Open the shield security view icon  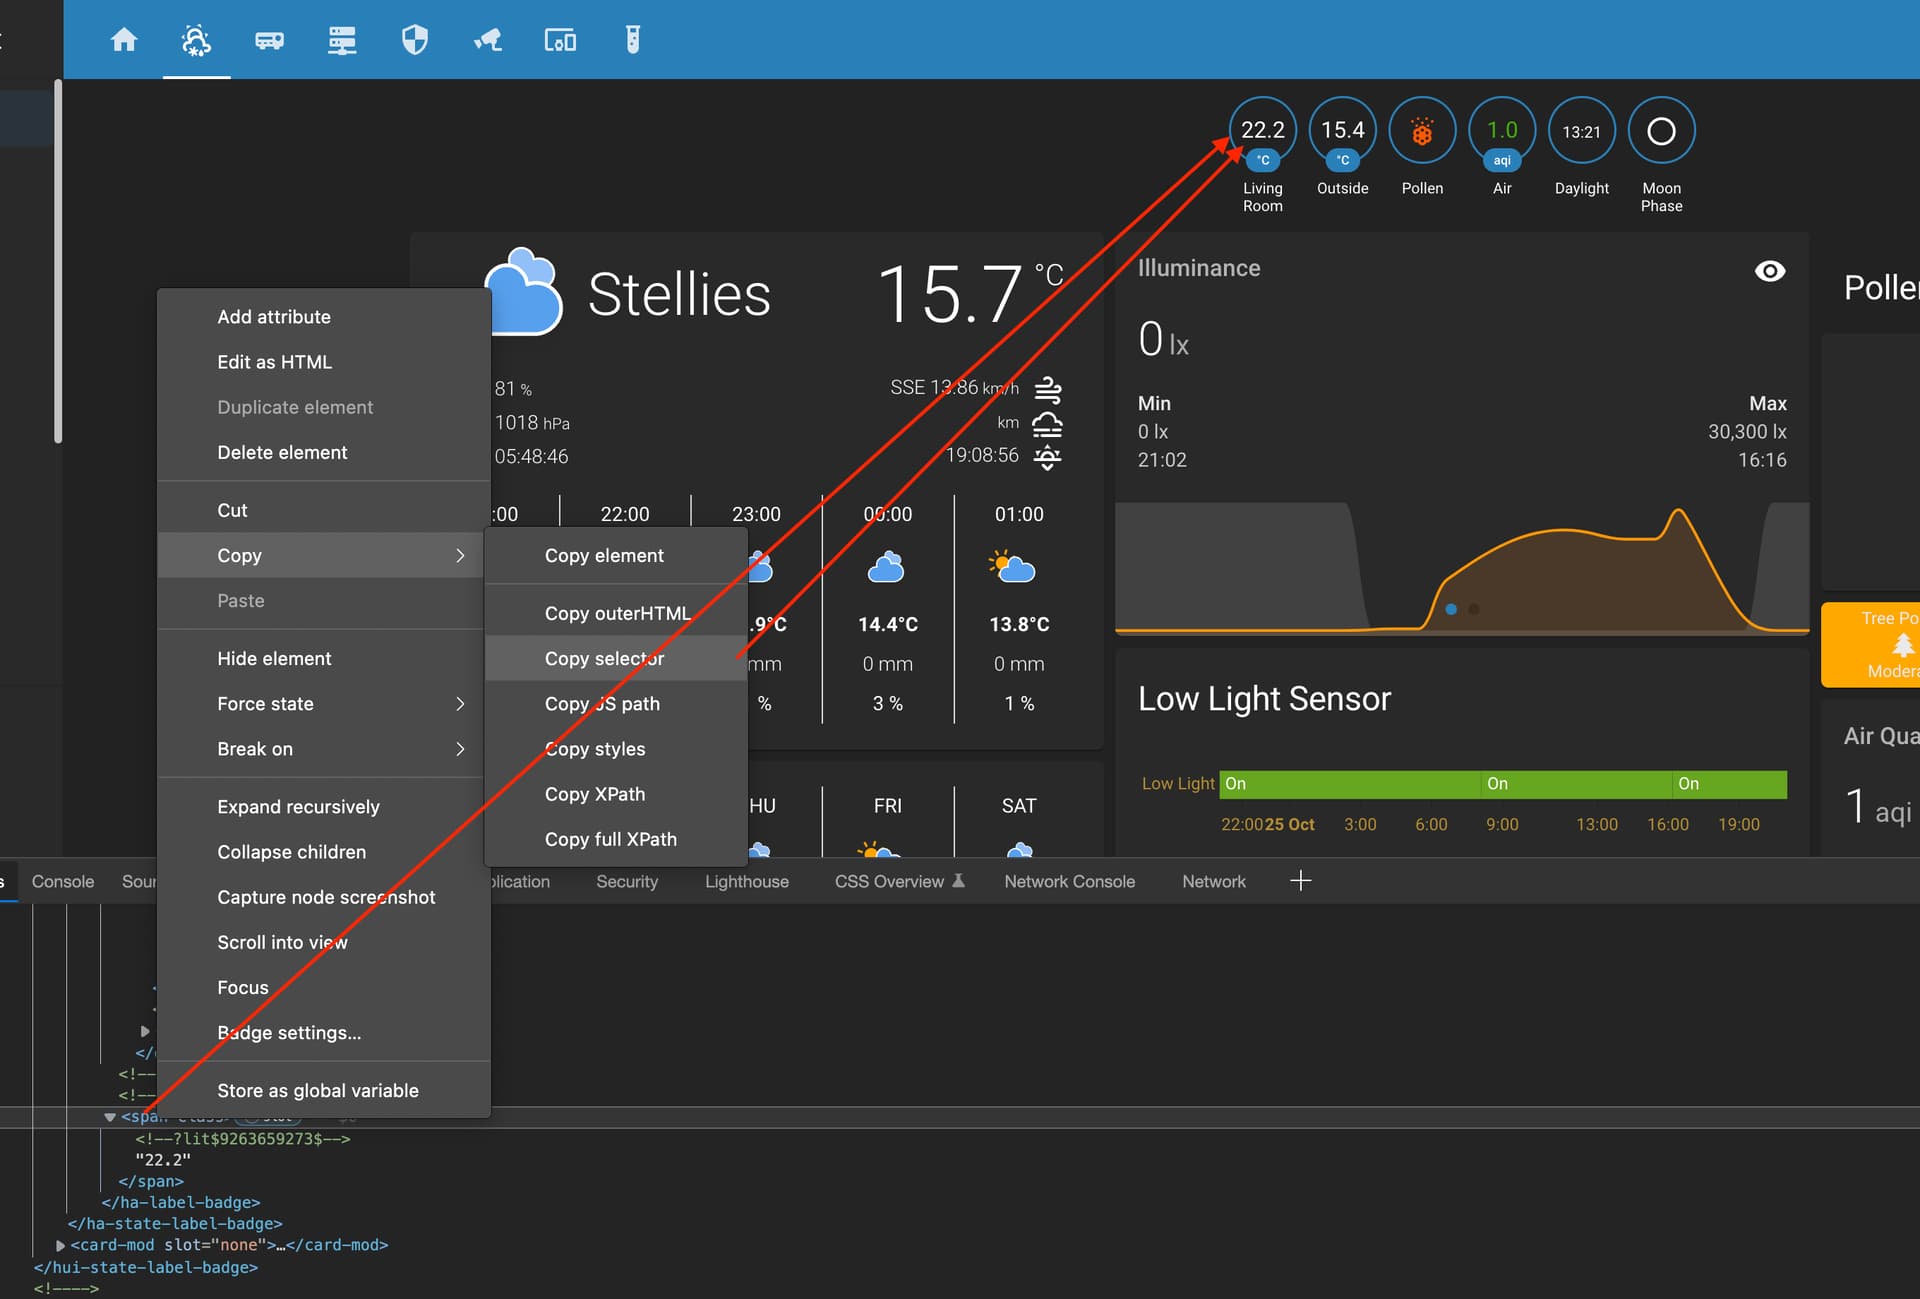415,40
